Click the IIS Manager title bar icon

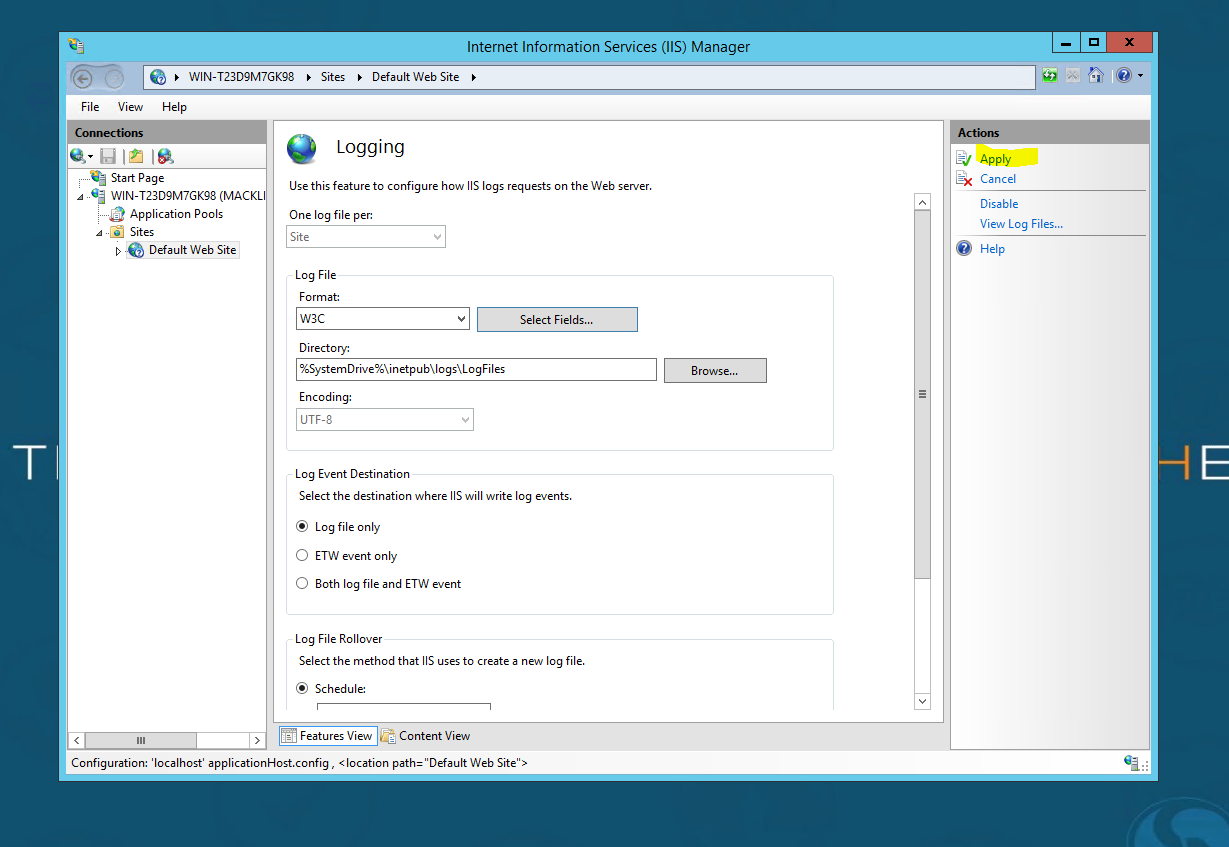76,46
